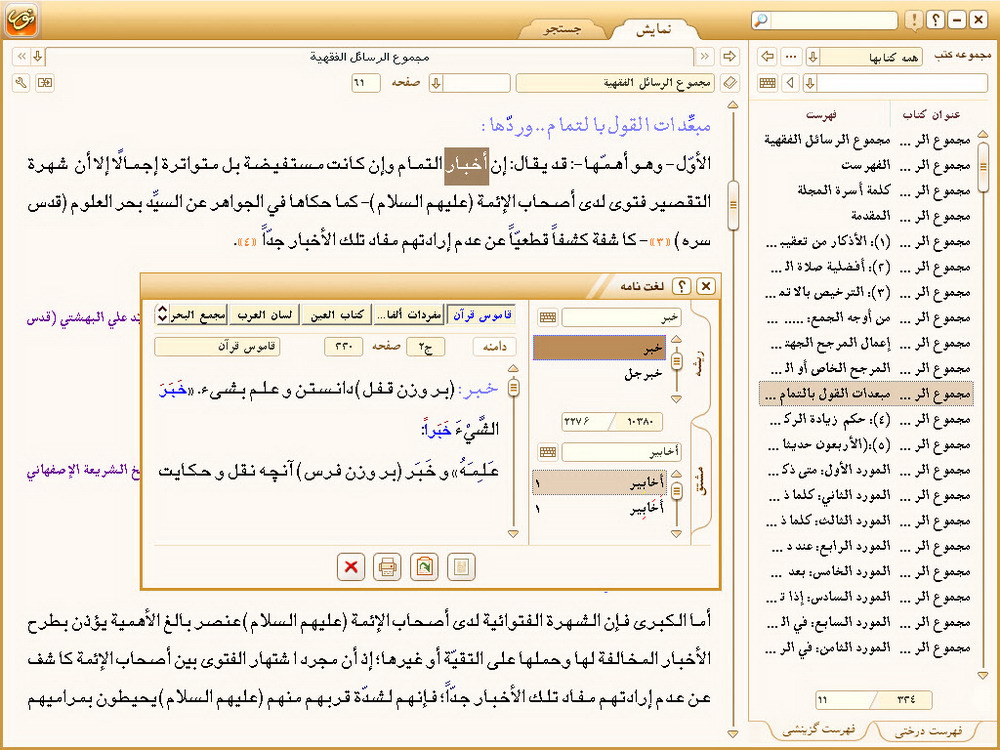Click the dictionary tabs scroll stepper

pos(162,313)
